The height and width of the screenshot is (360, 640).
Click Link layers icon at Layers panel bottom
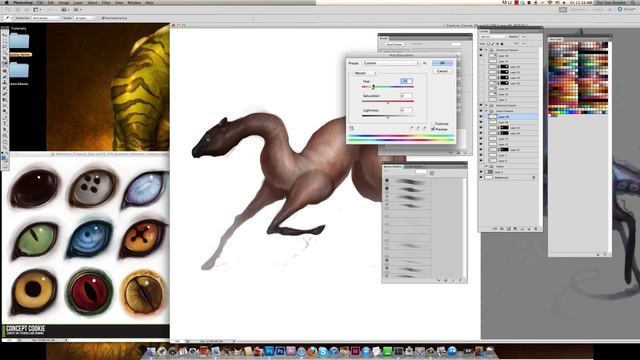495,229
